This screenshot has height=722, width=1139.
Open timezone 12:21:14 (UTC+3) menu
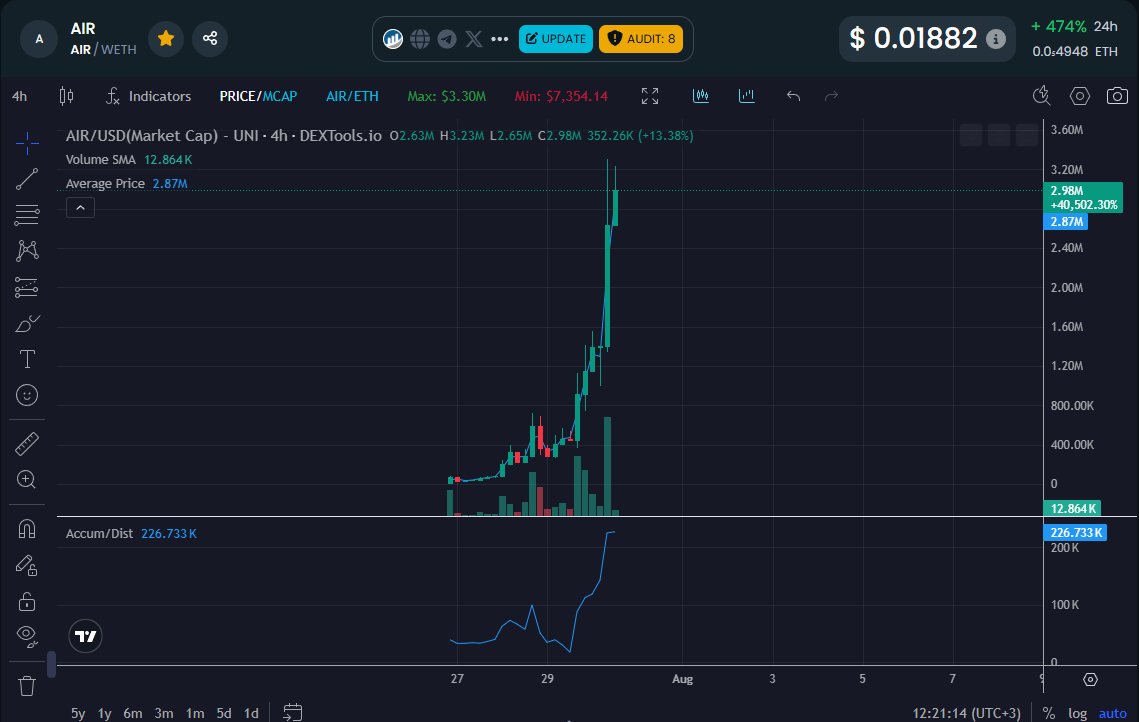coord(966,713)
